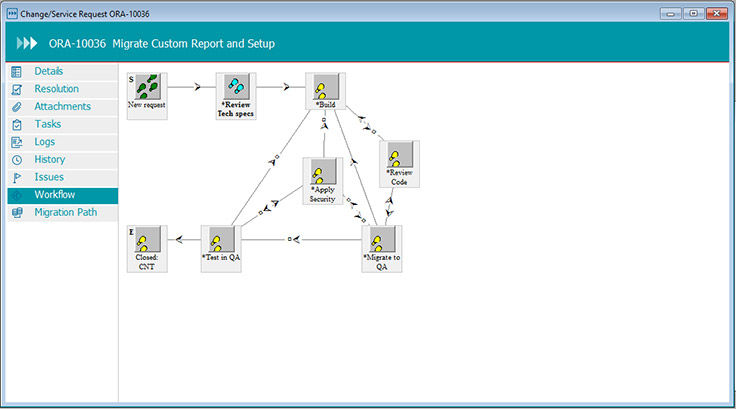The width and height of the screenshot is (736, 409).
Task: Open the Issues section
Action: 62,177
